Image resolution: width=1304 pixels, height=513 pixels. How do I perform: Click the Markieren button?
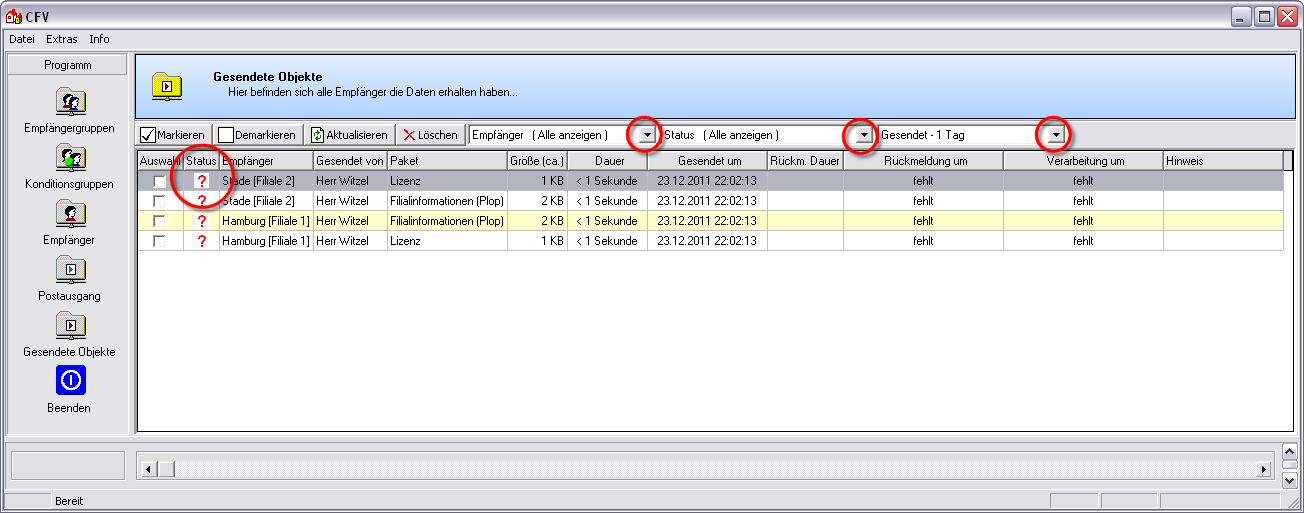point(172,135)
